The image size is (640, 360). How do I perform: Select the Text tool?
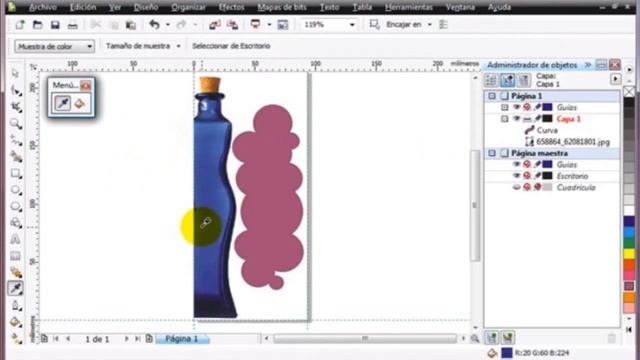click(x=16, y=239)
